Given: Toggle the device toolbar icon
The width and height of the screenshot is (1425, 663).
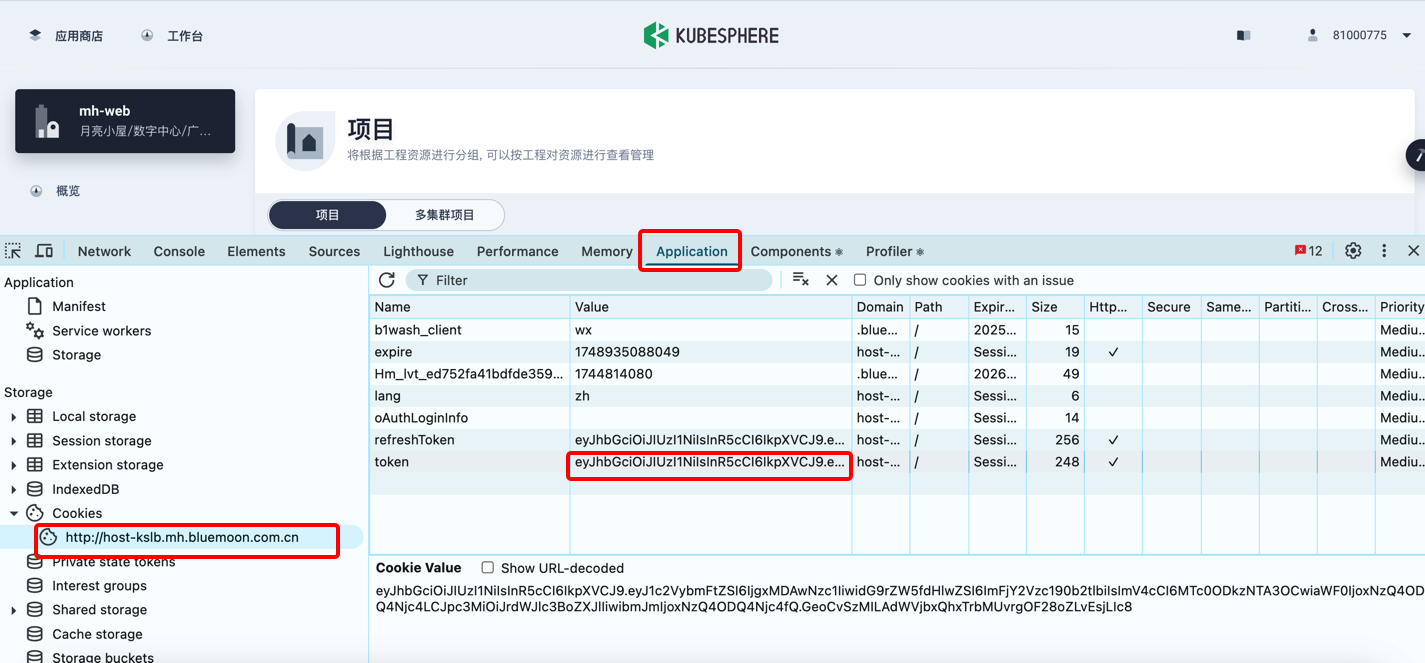Looking at the screenshot, I should click(44, 251).
